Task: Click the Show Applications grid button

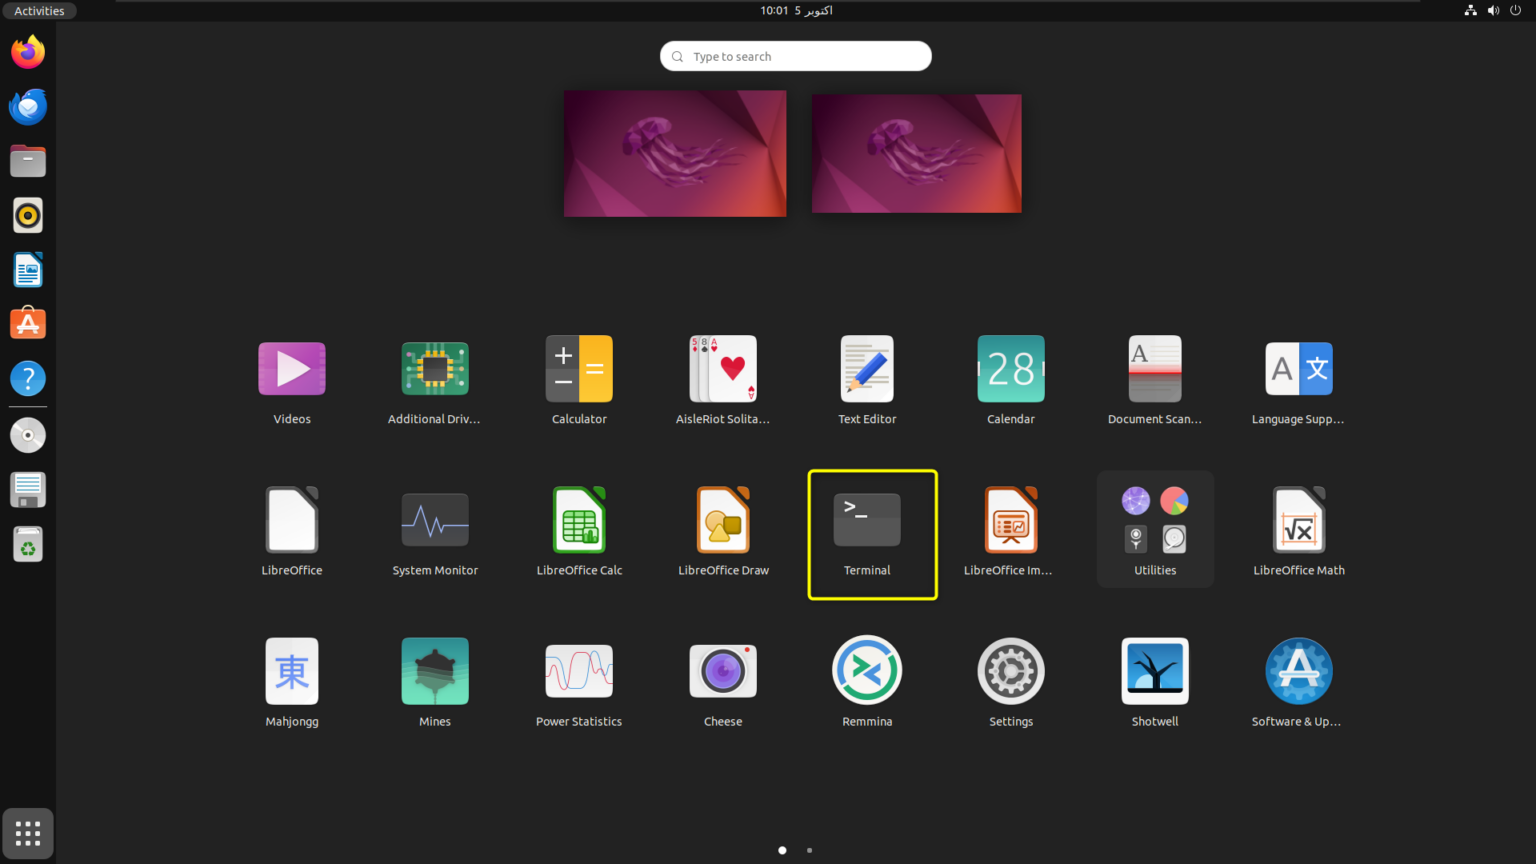Action: [27, 833]
